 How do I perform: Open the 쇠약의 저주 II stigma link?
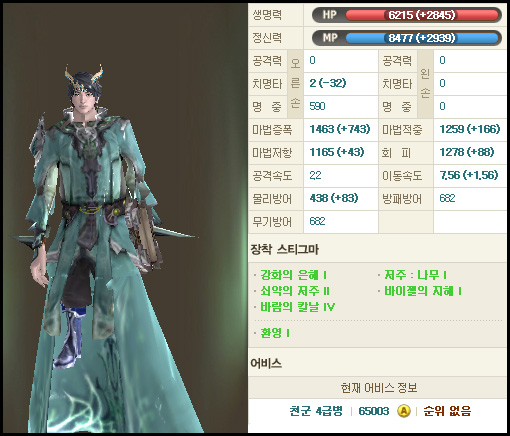click(x=295, y=291)
